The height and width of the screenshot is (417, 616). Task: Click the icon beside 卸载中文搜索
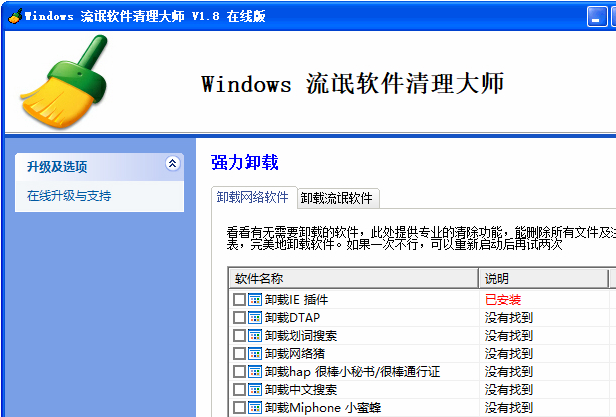coord(255,389)
